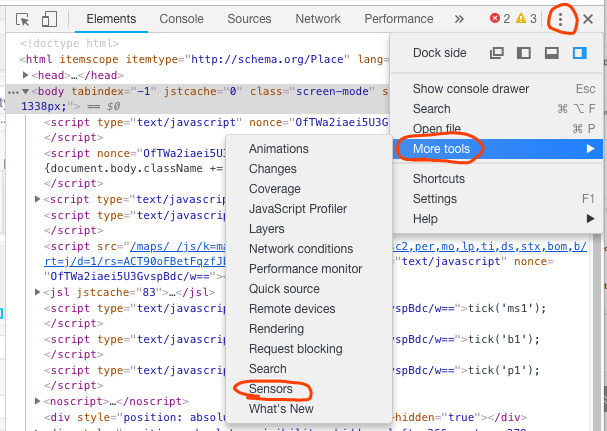Viewport: 607px width, 431px height.
Task: Collapse the body element node
Action: [x=26, y=91]
